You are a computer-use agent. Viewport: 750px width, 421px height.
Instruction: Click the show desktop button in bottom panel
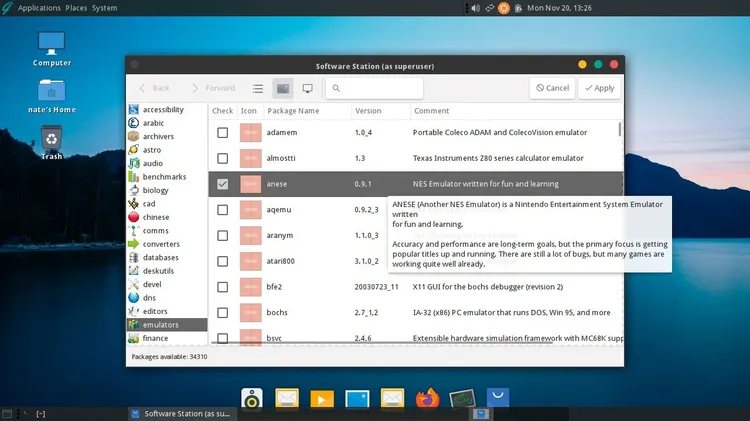point(7,414)
